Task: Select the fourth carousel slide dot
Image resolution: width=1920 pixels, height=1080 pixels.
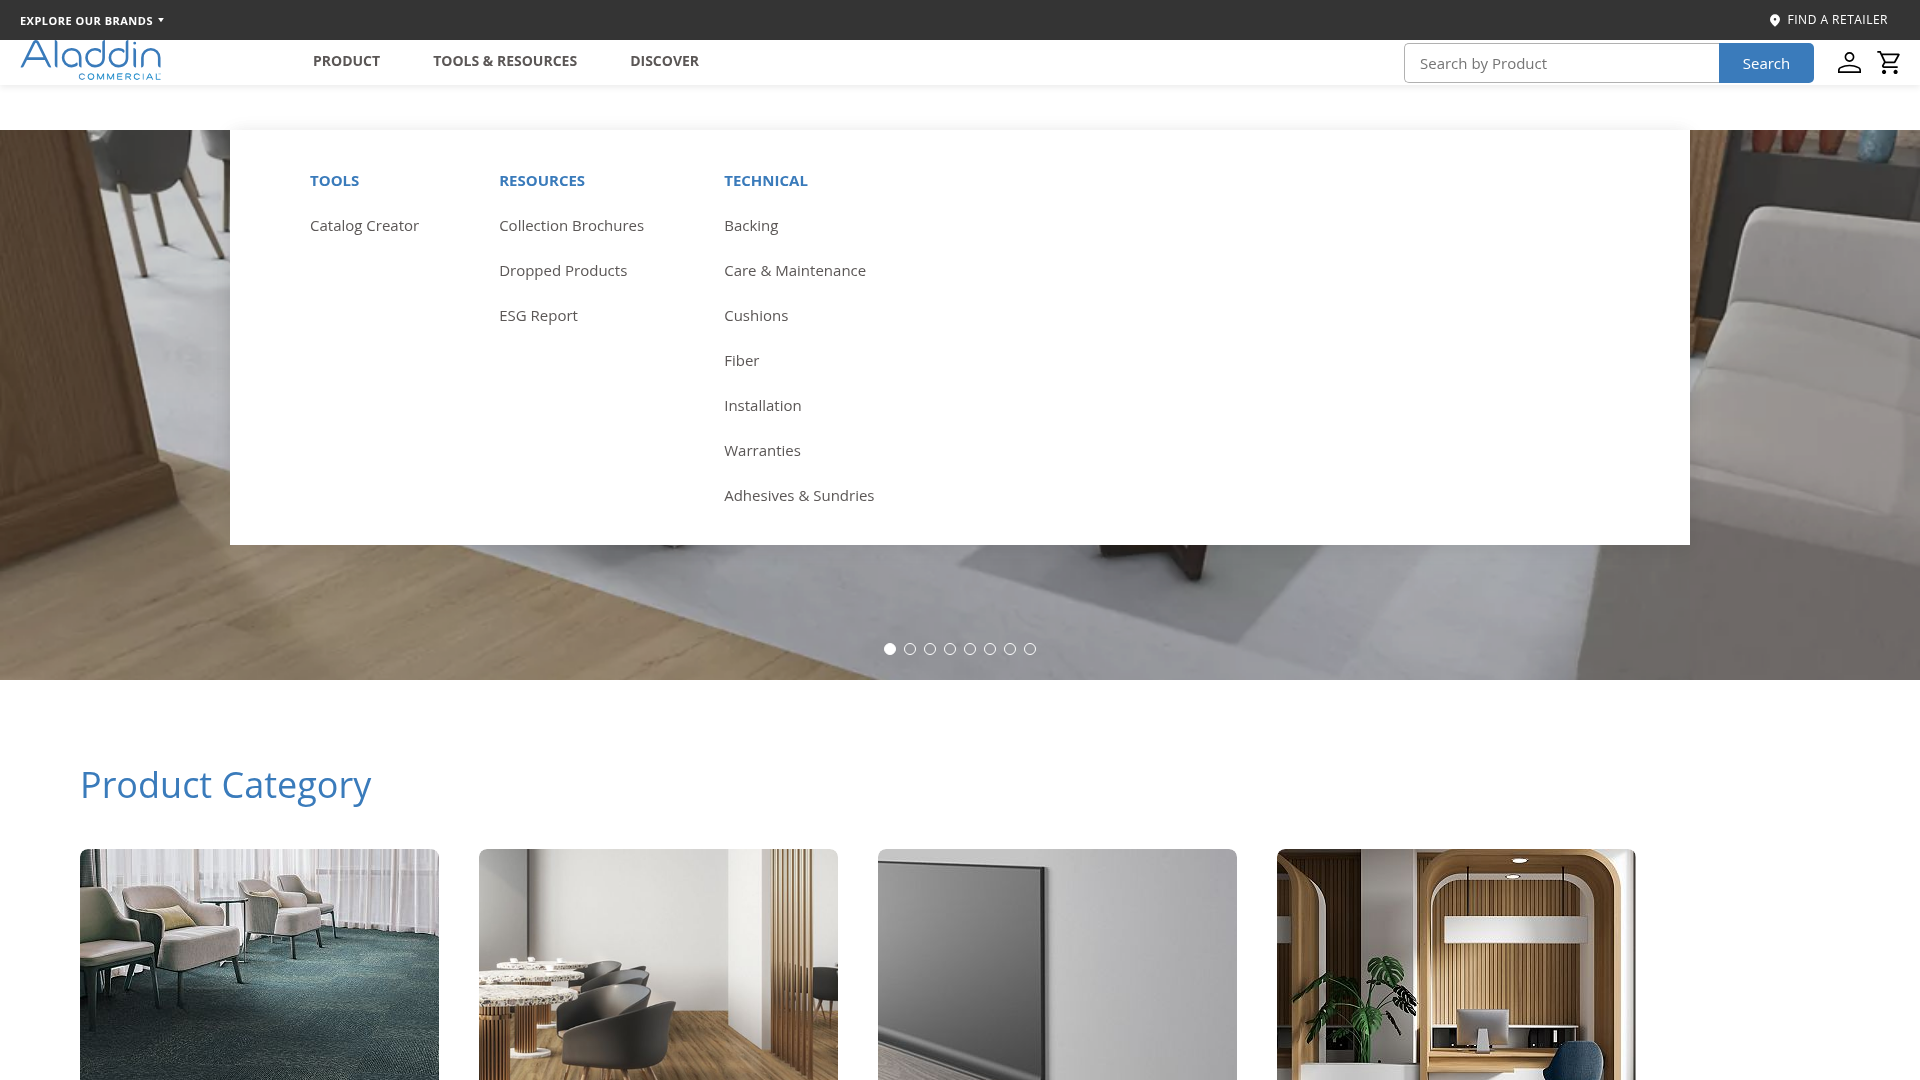Action: coord(950,649)
